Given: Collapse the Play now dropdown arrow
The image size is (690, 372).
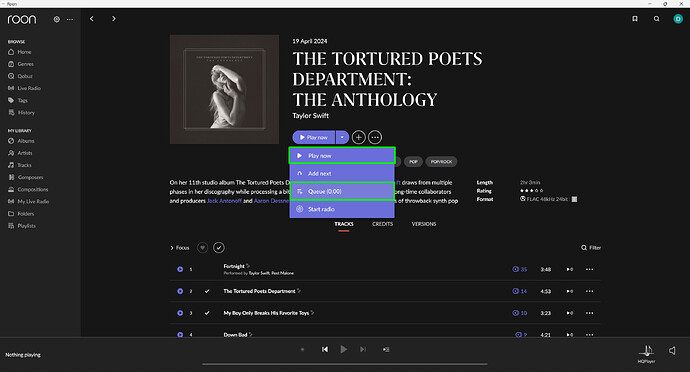Looking at the screenshot, I should 342,137.
